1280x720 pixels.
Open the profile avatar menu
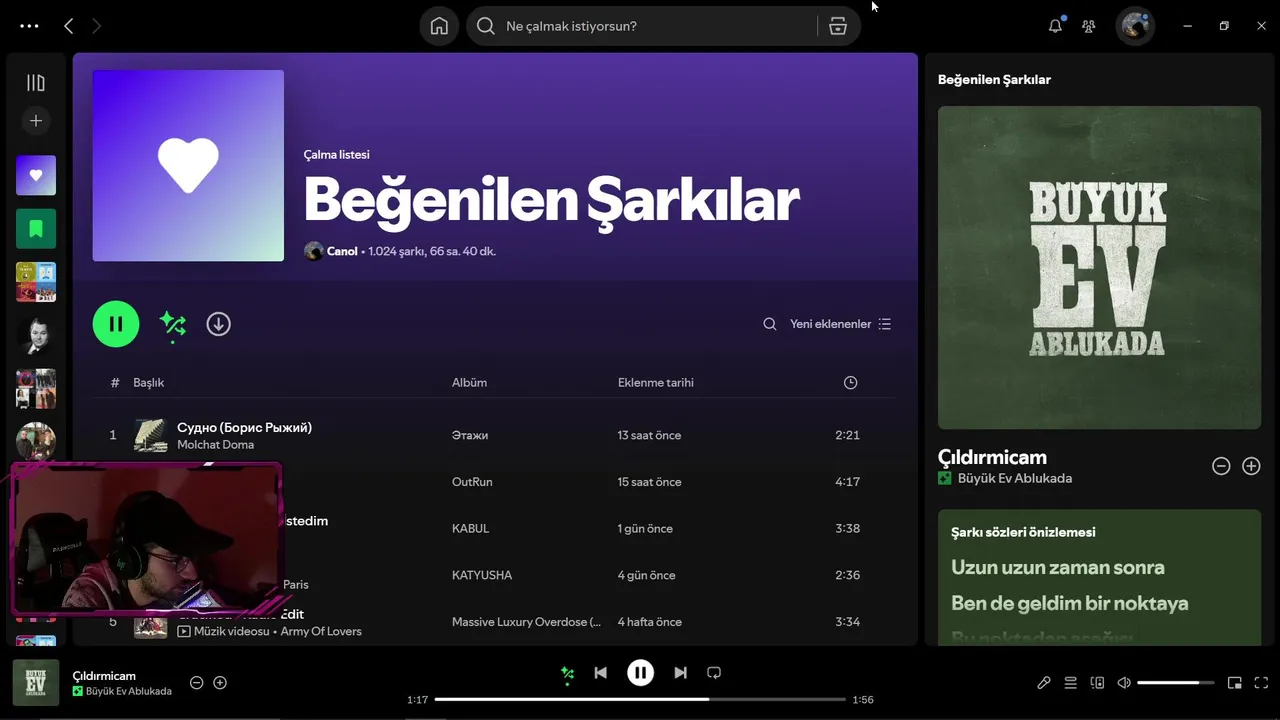pos(1135,26)
